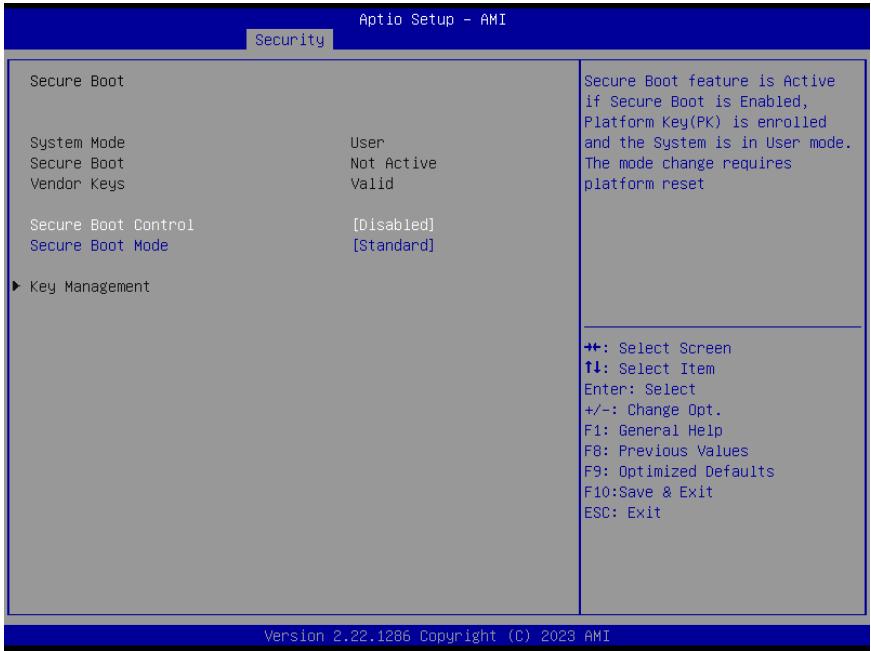Click the F9: Optimized Defaults hint

(x=679, y=472)
